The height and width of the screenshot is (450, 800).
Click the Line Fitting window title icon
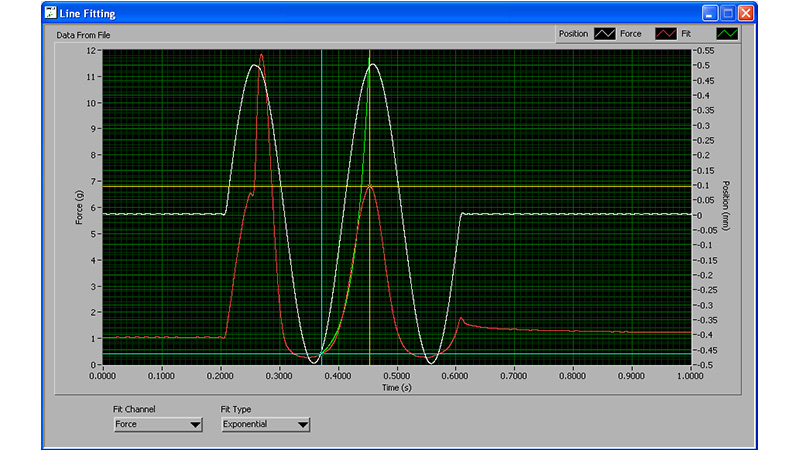click(x=50, y=13)
